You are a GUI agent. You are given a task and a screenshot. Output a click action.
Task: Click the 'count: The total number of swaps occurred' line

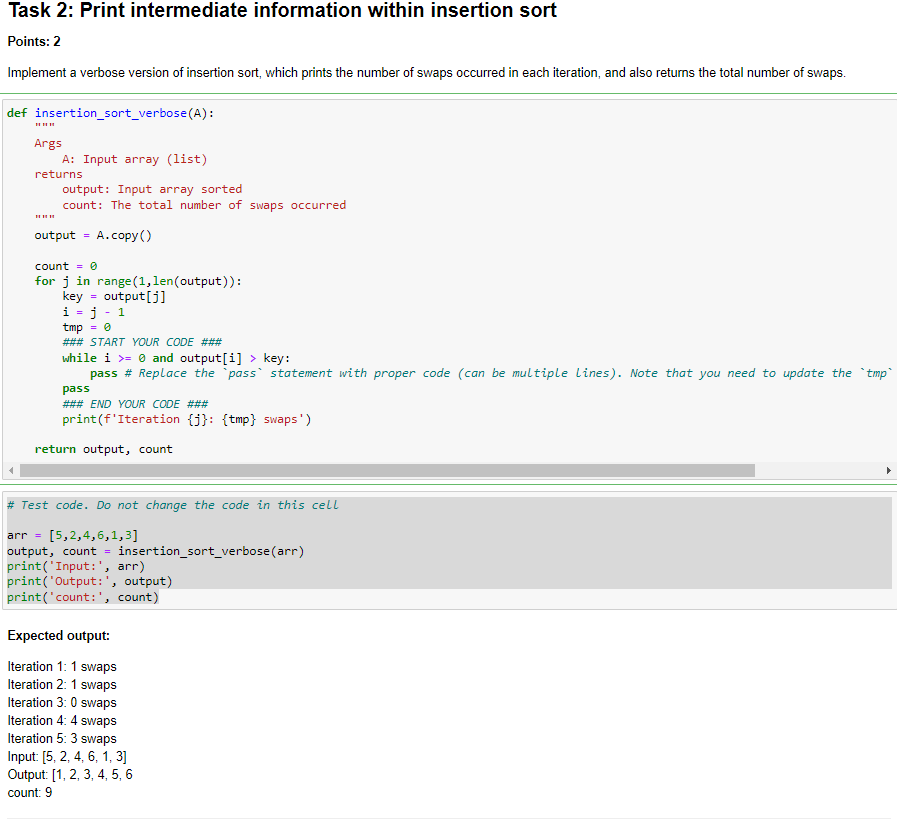204,205
